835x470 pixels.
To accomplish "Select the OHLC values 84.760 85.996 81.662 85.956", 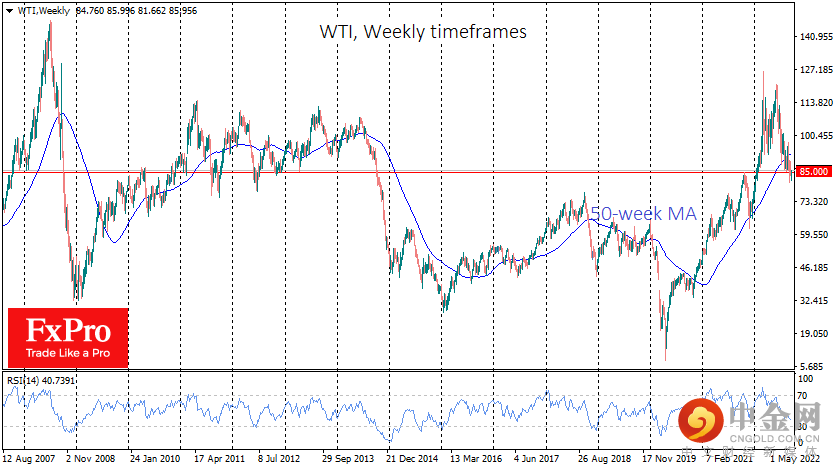I will coord(136,11).
